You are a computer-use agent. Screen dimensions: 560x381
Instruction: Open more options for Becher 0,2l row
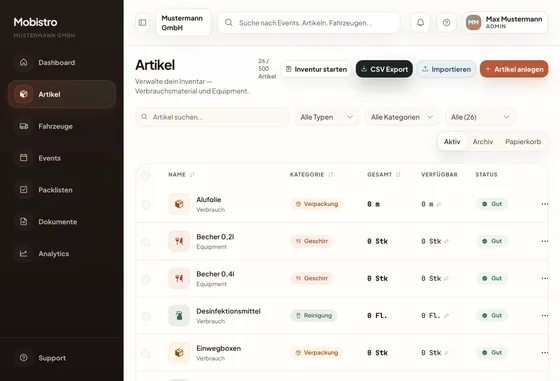coord(545,241)
